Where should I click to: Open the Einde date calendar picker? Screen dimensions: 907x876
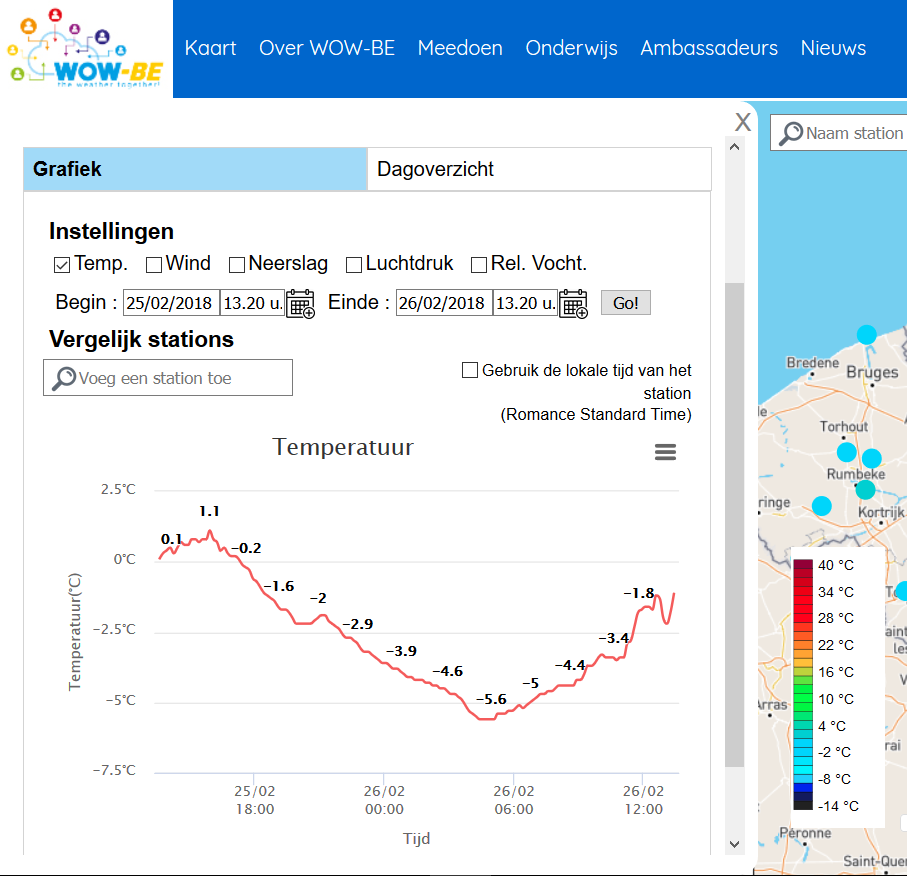tap(573, 303)
